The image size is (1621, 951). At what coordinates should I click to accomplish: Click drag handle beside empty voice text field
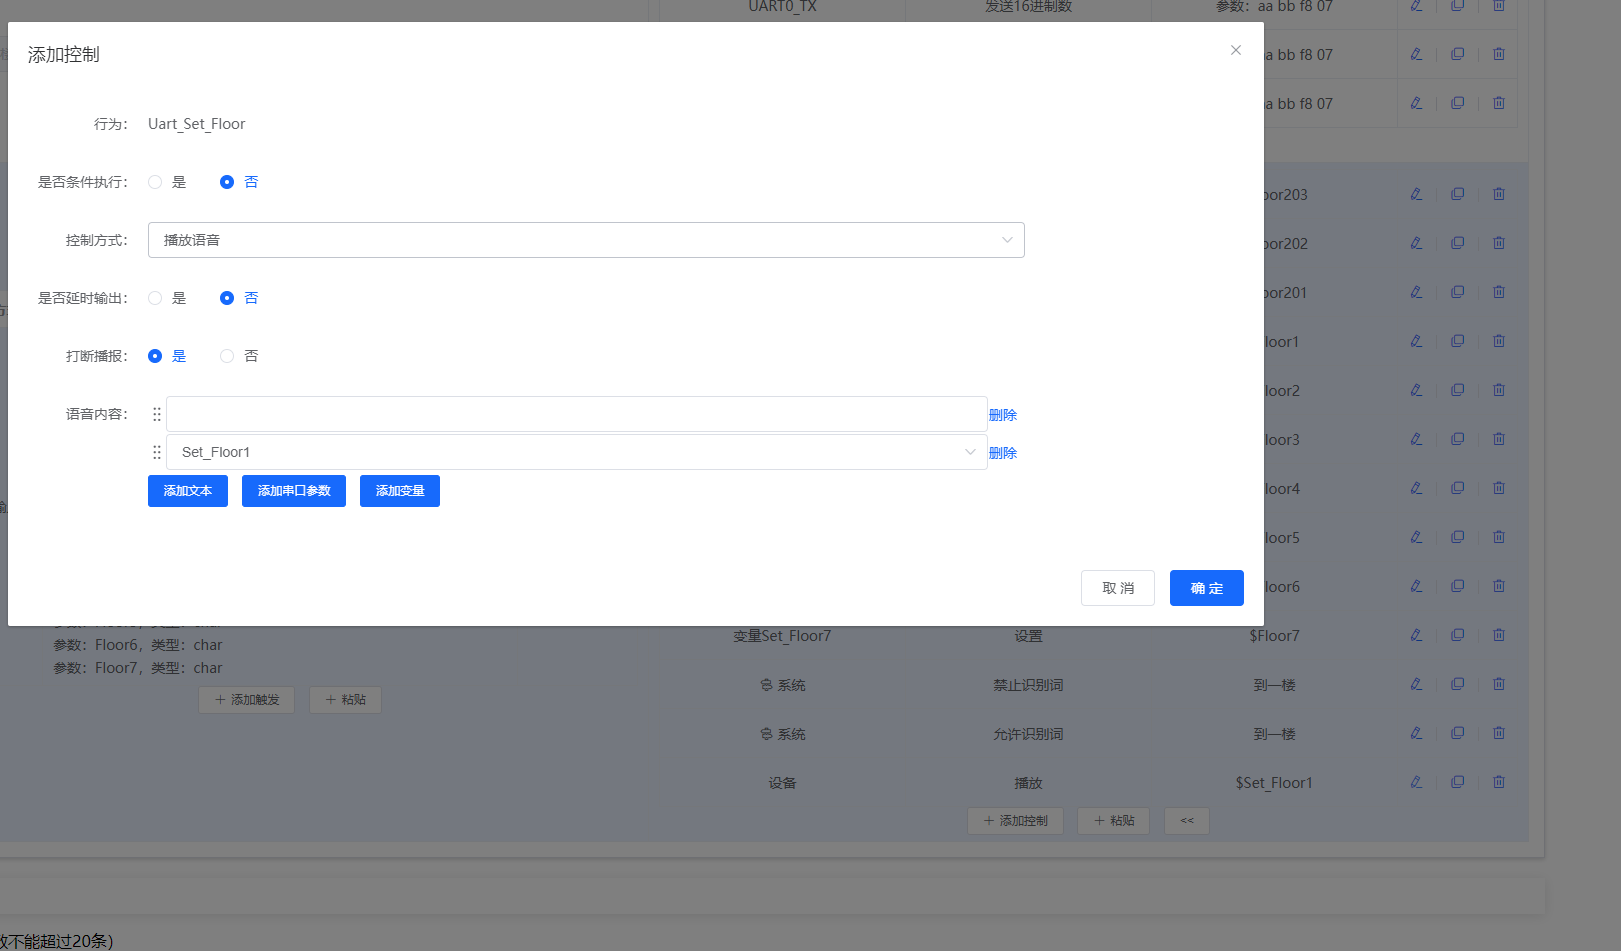pos(157,414)
